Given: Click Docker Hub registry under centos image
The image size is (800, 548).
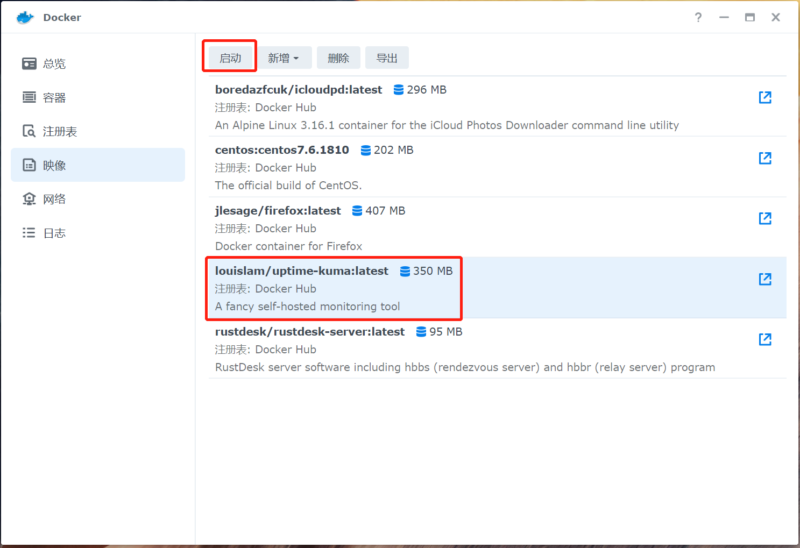Looking at the screenshot, I should click(x=286, y=168).
